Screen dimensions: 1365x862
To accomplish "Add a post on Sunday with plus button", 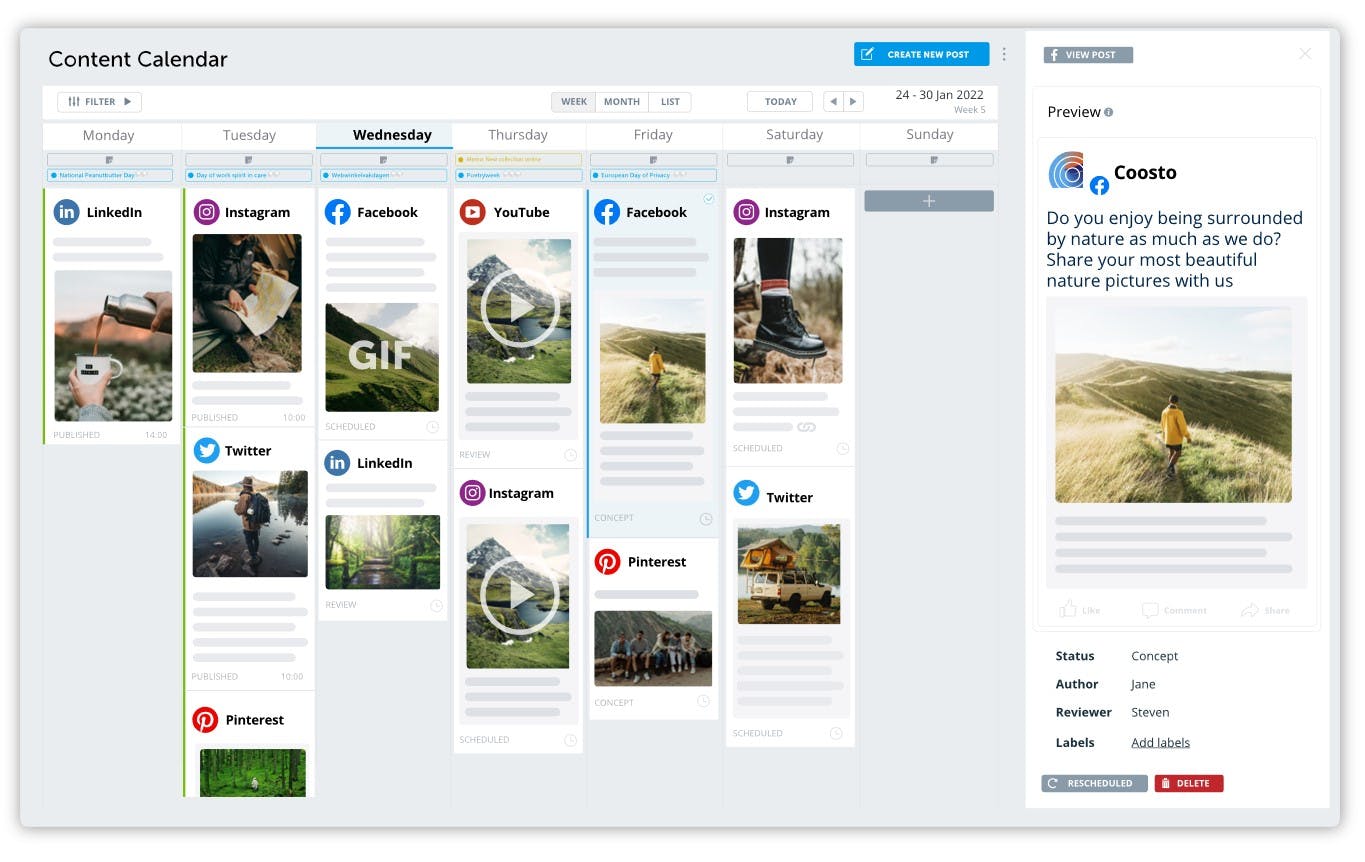I will pos(929,201).
